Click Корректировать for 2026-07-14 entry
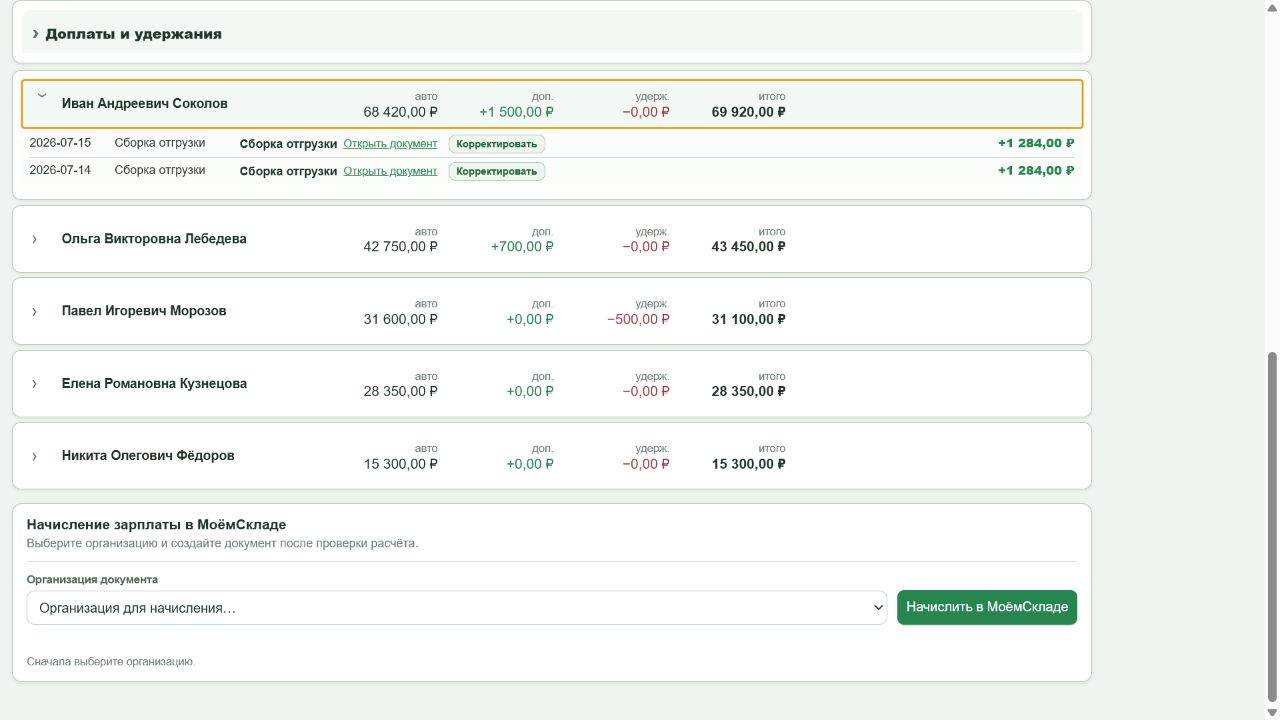 pos(497,171)
